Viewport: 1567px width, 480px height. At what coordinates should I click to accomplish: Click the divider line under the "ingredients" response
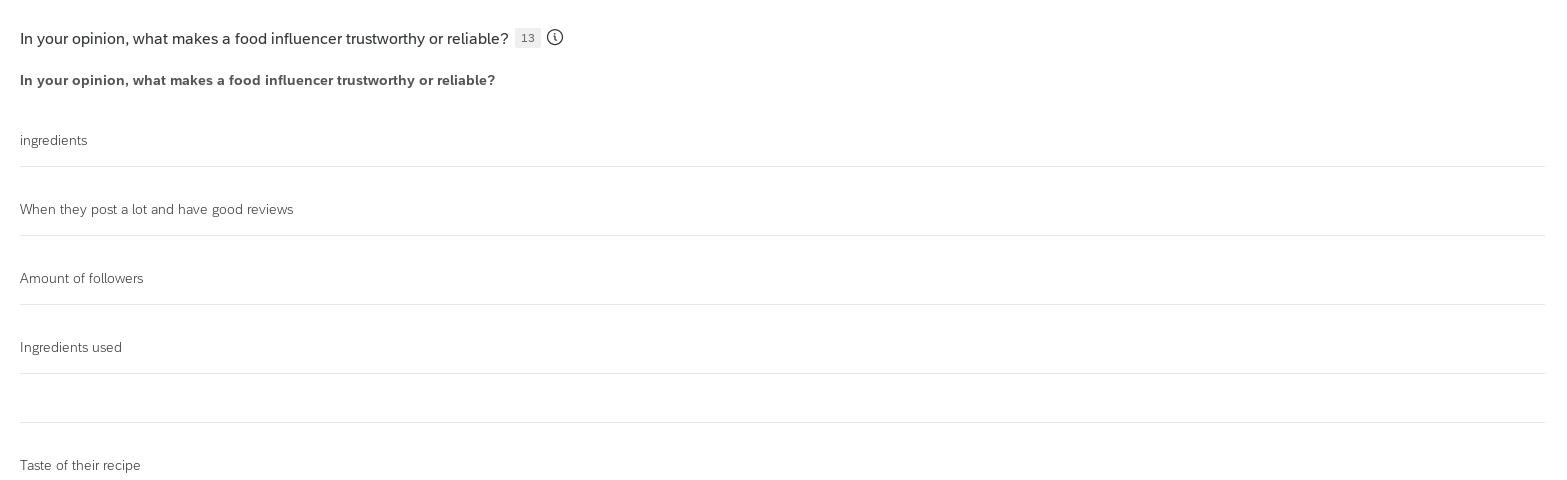tap(782, 166)
